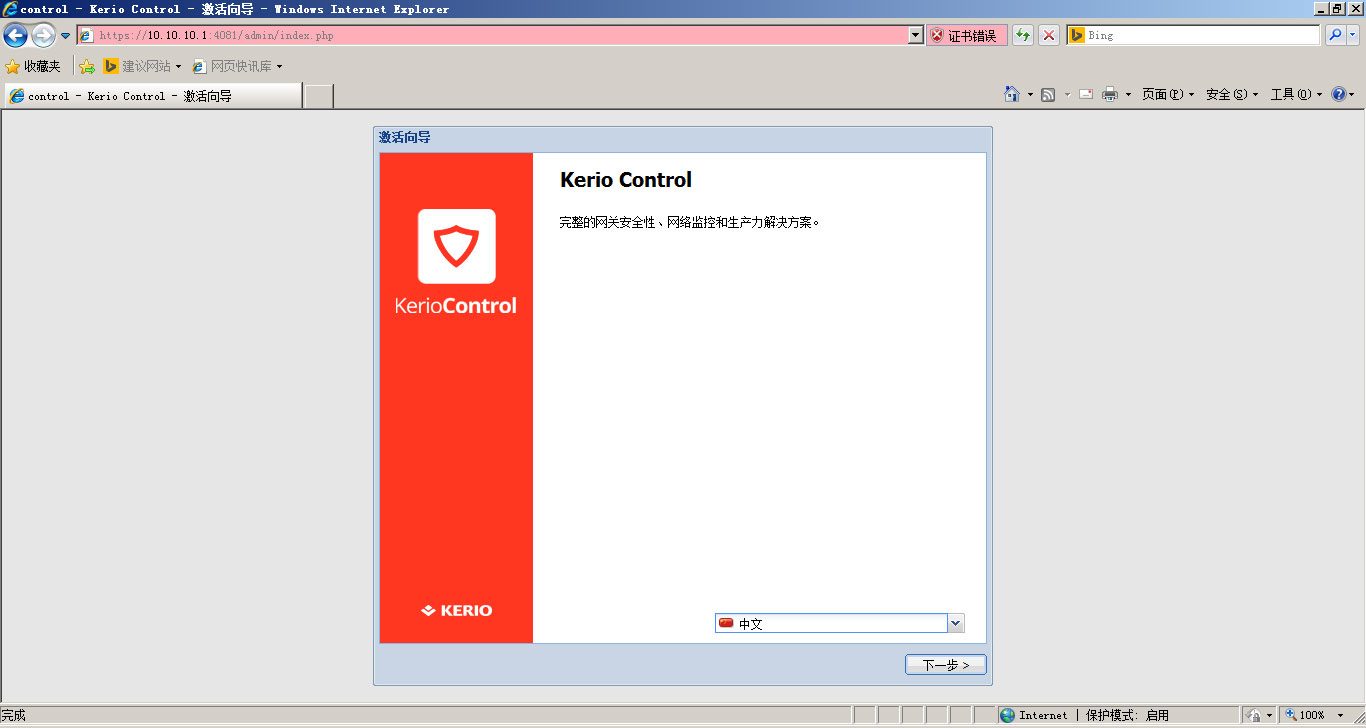Click the address bar URL field
Viewport: 1366px width, 728px height.
[x=491, y=35]
